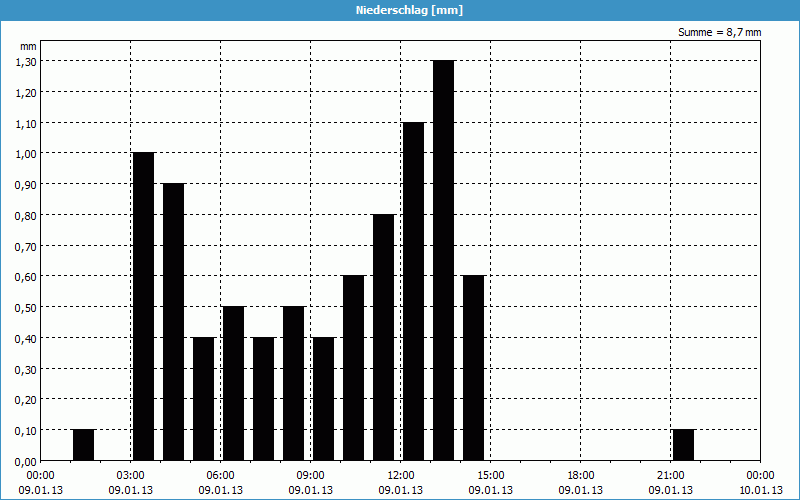Screen dimensions: 800x500
Task: Click the 21:00 time axis label
Action: coord(671,475)
